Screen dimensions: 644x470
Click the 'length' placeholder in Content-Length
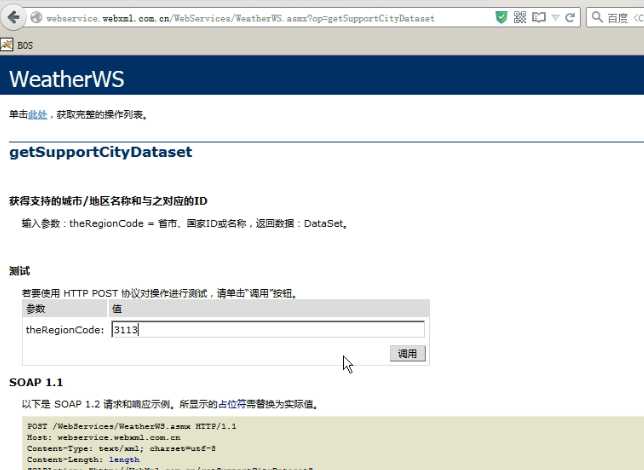(124, 460)
